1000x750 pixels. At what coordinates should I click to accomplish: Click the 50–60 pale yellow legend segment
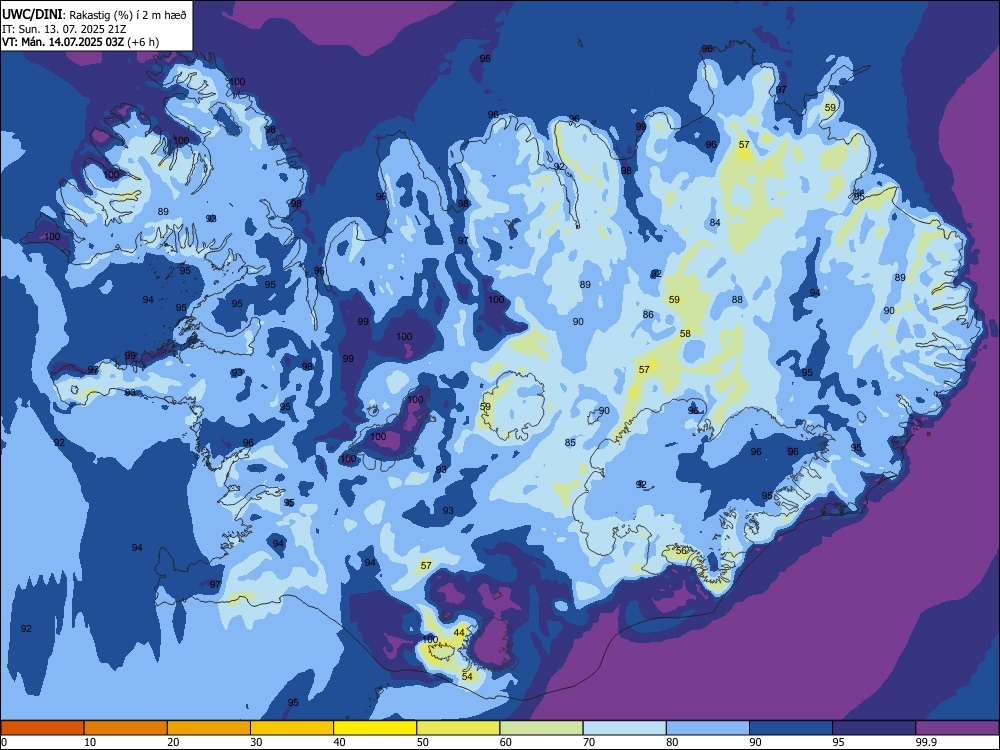(458, 728)
